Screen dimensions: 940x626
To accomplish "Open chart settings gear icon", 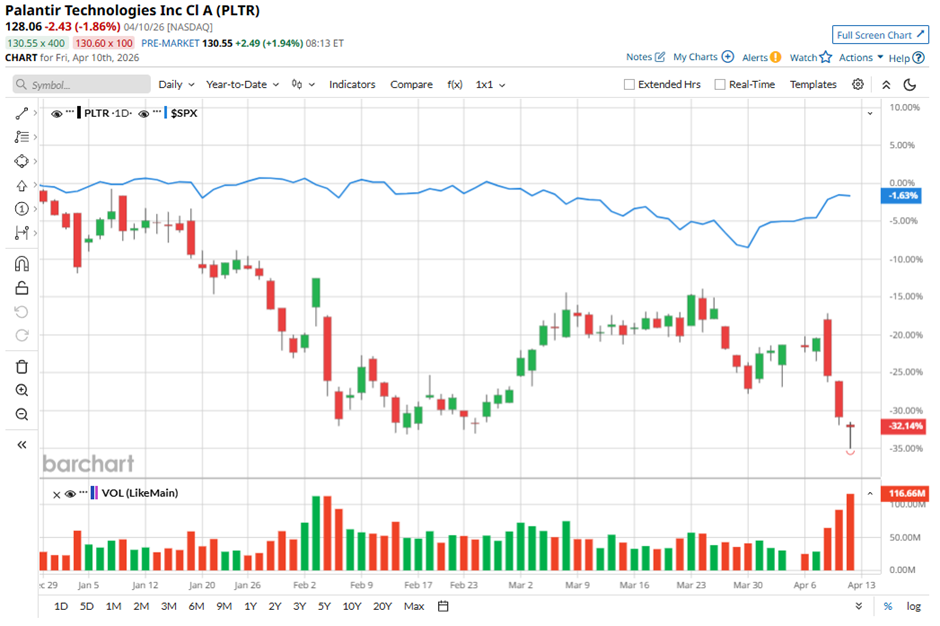I will (858, 85).
